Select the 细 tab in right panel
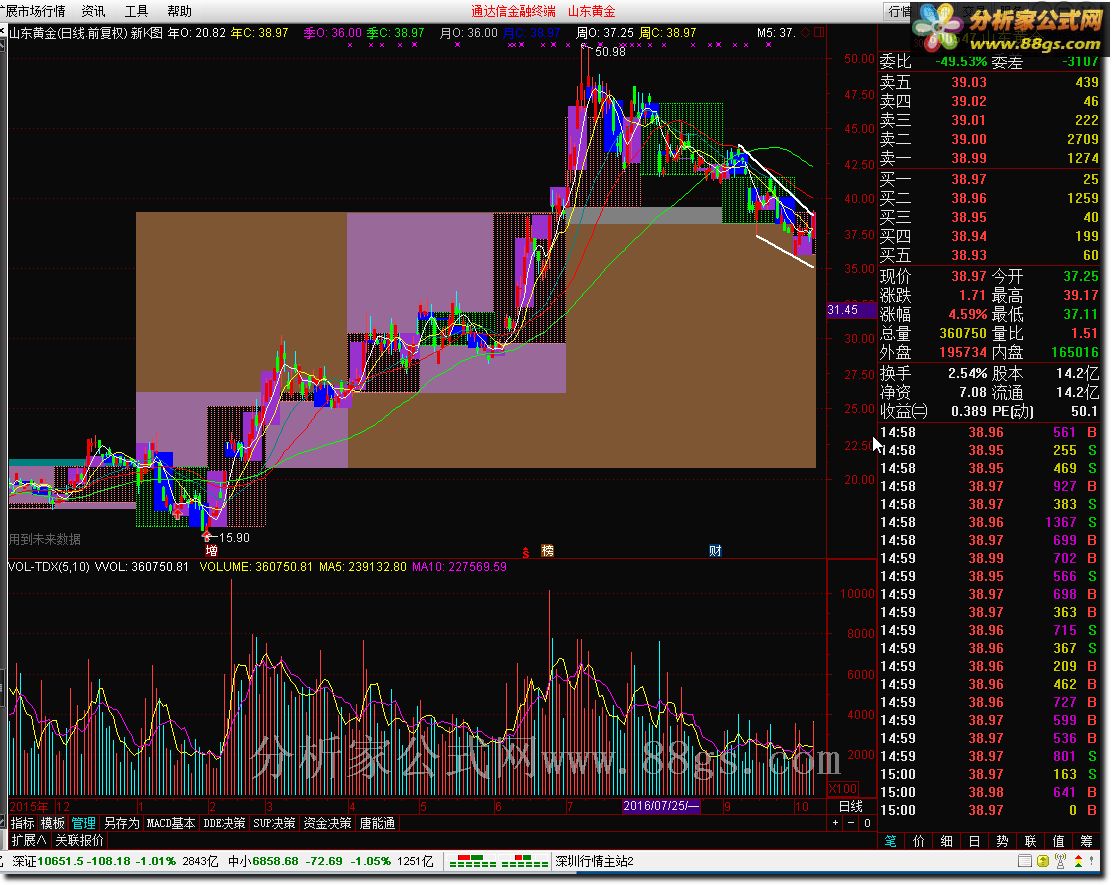The height and width of the screenshot is (885, 1112). 947,841
